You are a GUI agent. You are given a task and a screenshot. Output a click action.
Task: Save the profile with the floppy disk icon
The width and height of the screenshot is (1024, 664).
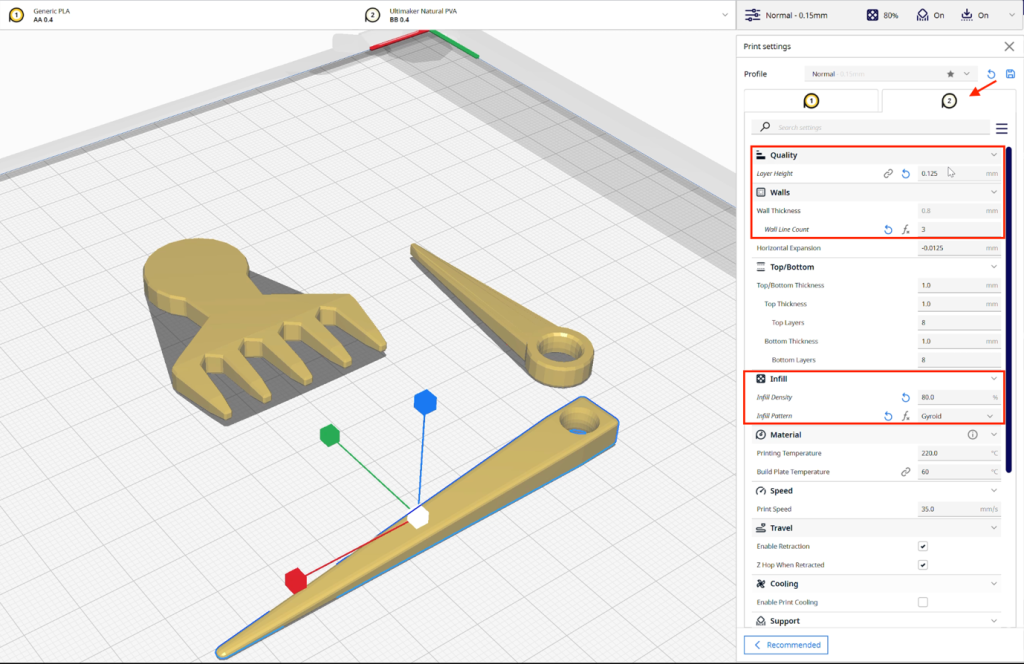tap(1010, 74)
